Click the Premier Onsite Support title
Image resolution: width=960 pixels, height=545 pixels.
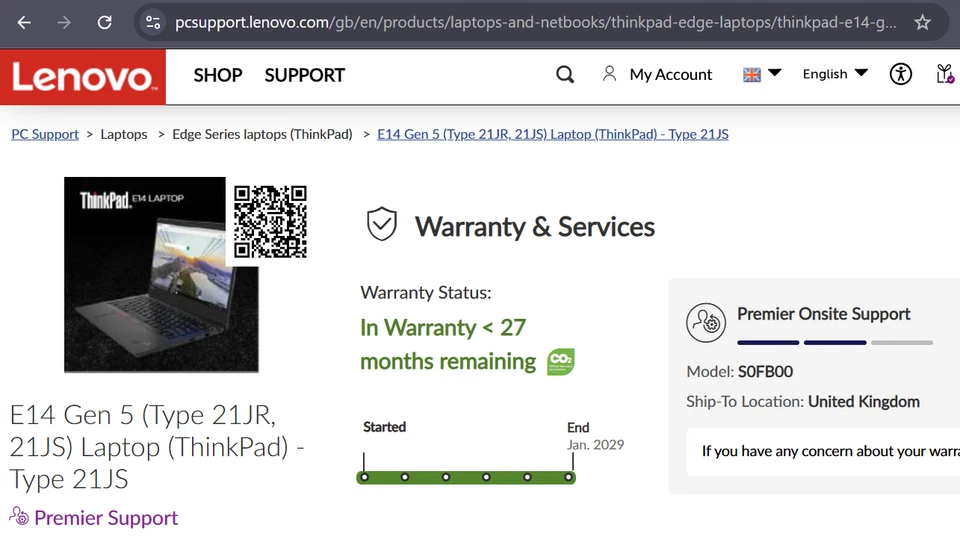[x=823, y=314]
